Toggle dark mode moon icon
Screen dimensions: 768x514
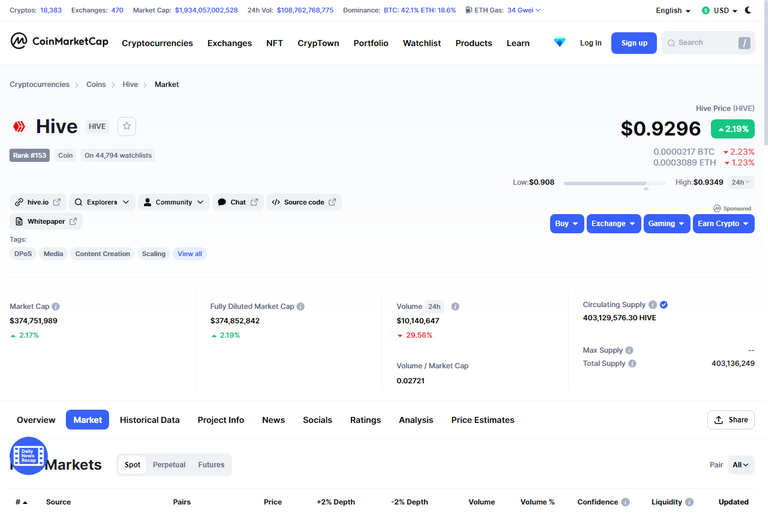click(748, 10)
